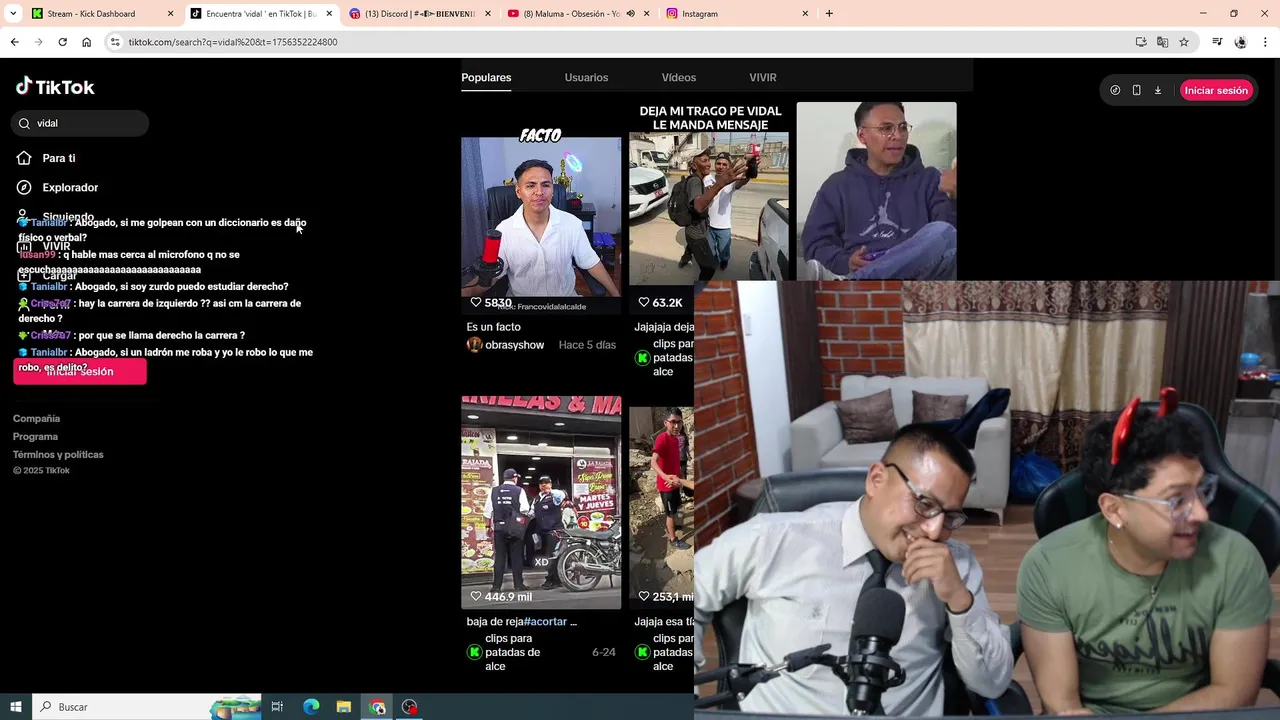Click the TikTok logo
Viewport: 1280px width, 720px height.
point(55,87)
